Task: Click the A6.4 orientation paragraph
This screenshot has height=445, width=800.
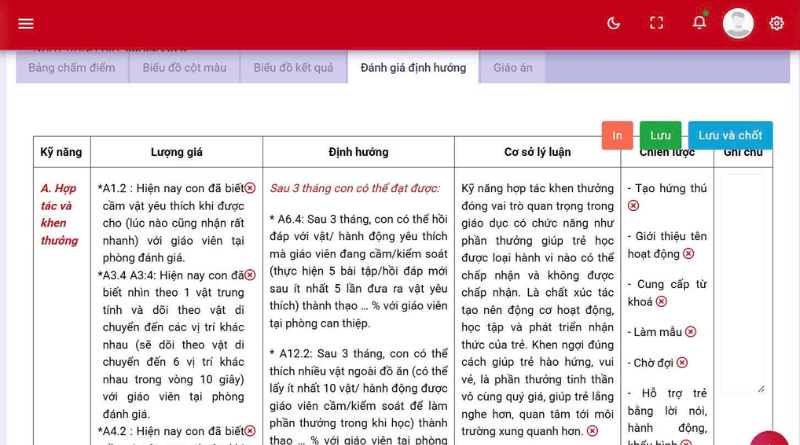Action: [x=359, y=271]
